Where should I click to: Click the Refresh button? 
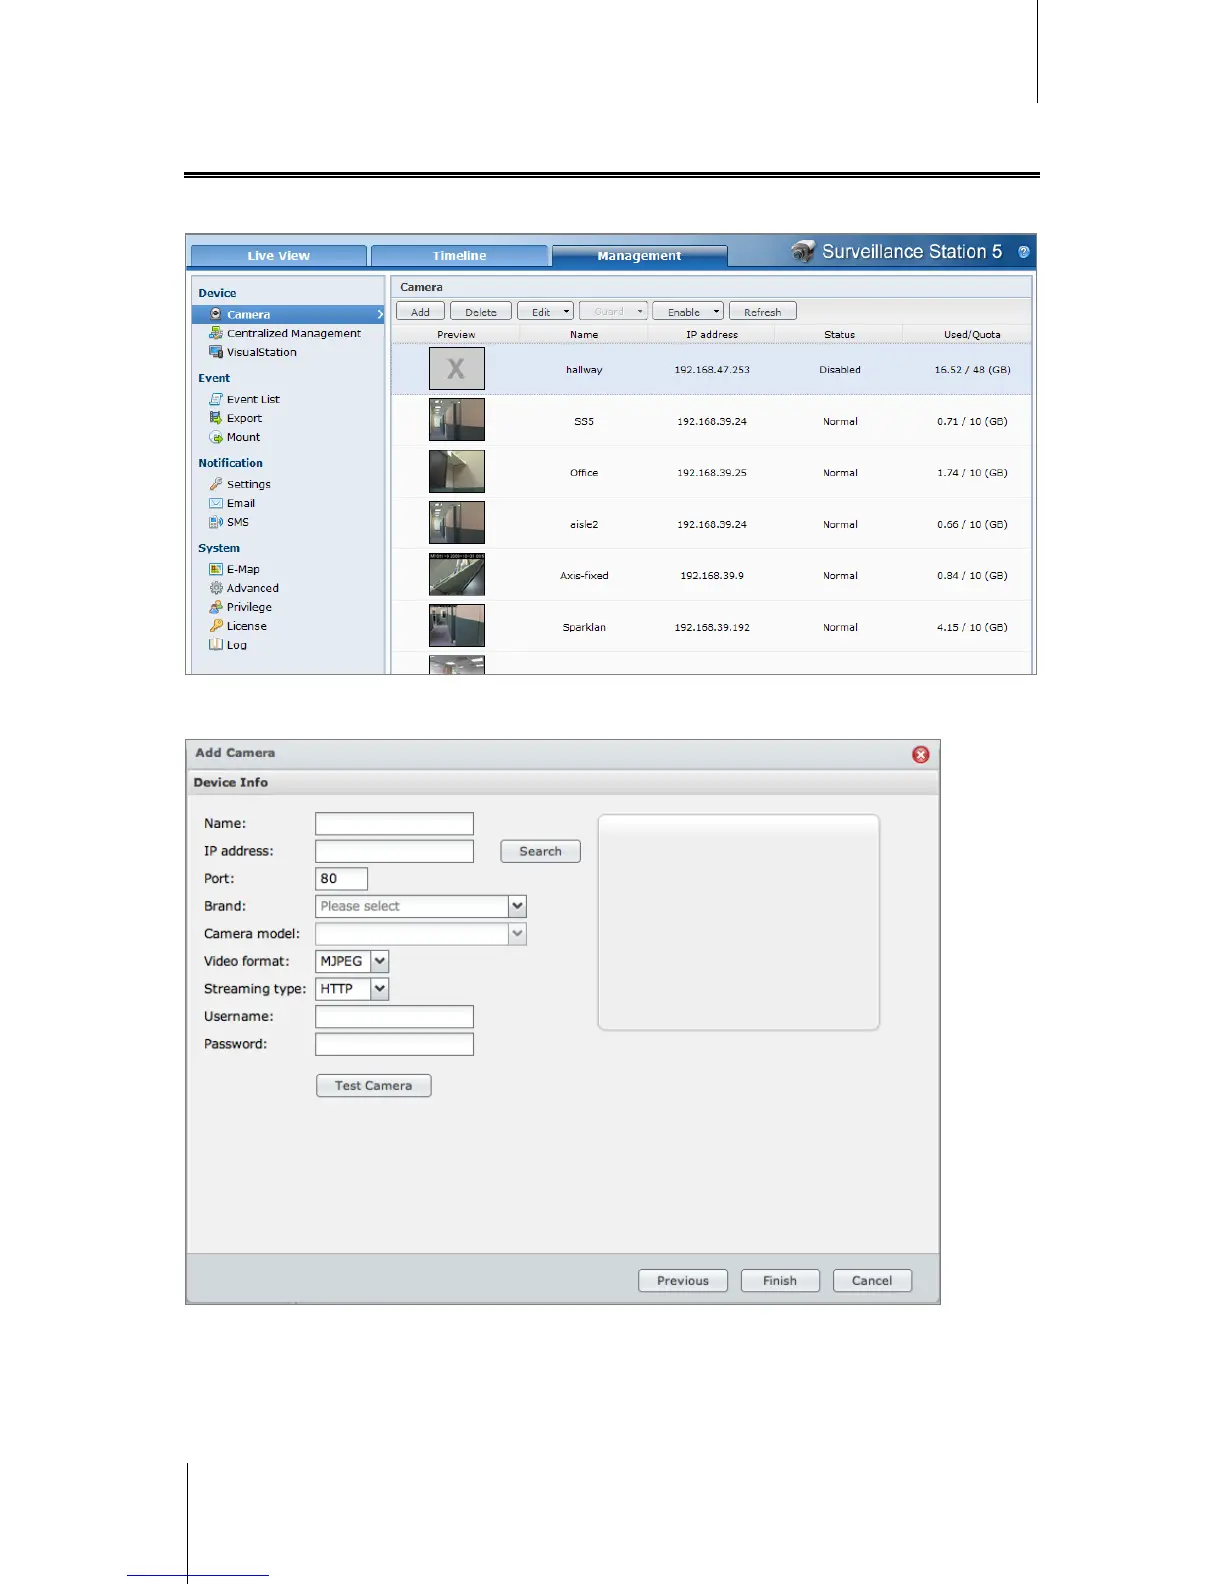click(x=763, y=312)
